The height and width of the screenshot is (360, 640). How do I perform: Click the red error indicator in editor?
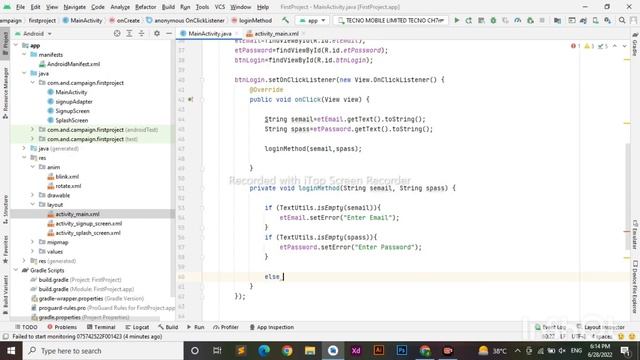coord(576,46)
